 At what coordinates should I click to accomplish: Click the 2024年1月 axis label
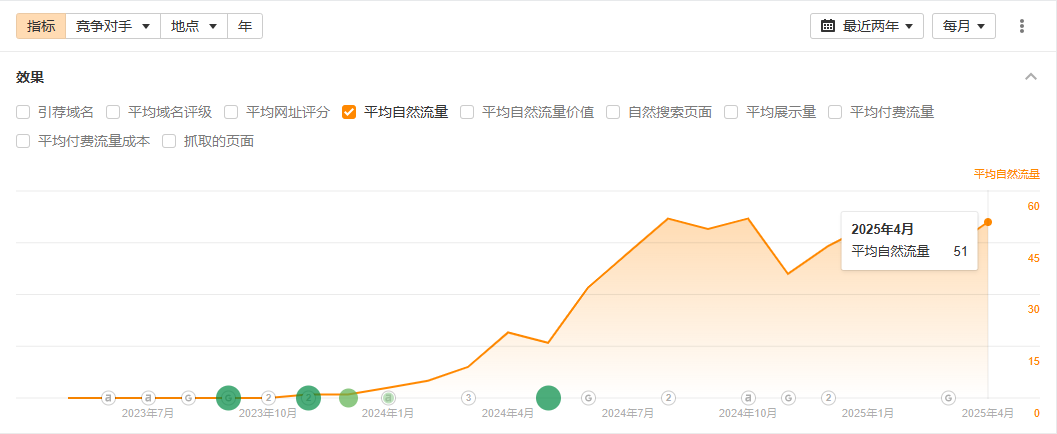click(x=388, y=412)
